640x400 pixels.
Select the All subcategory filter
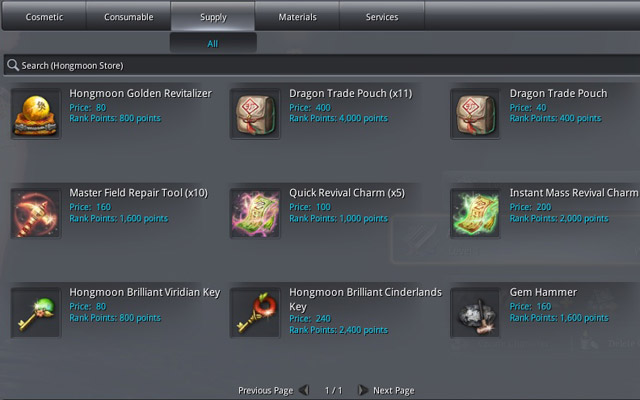click(x=213, y=43)
